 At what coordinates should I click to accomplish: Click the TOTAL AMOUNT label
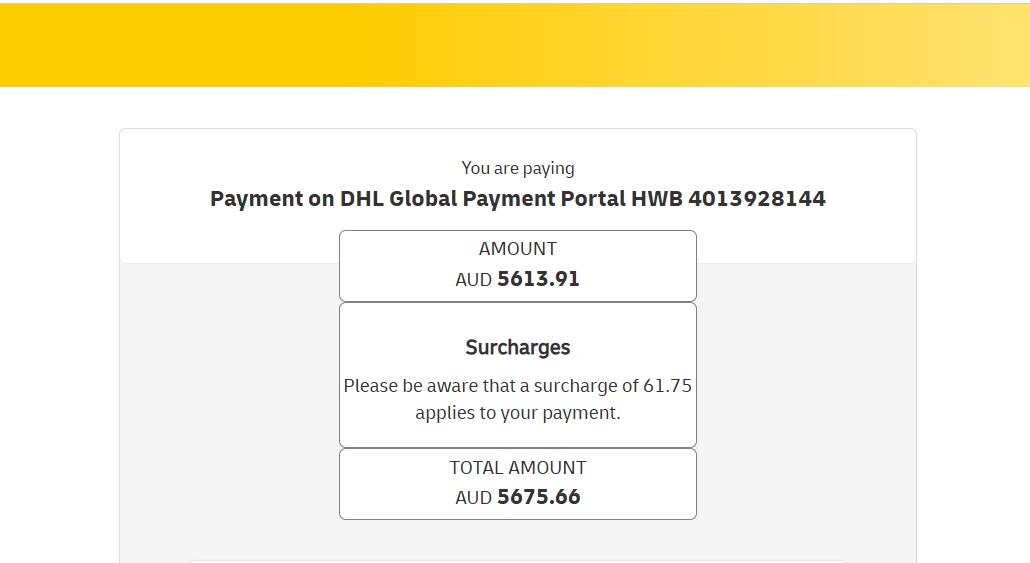pos(518,468)
